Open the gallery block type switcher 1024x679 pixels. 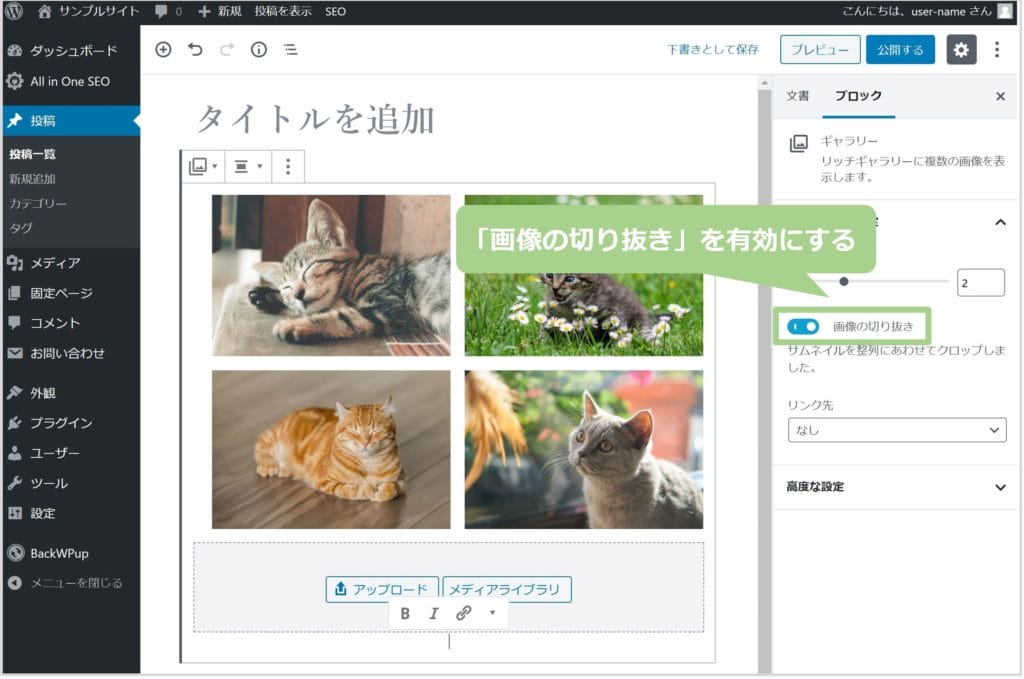click(x=203, y=167)
